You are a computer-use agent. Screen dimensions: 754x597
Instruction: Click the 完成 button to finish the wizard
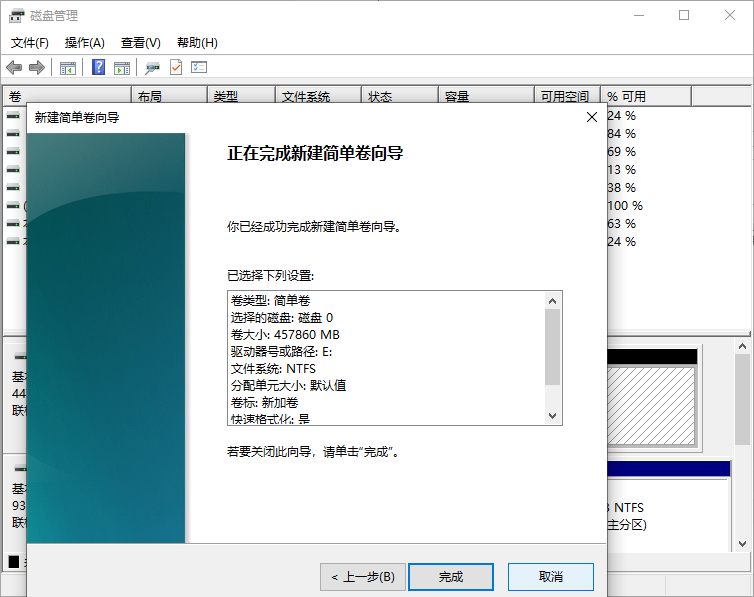click(451, 576)
